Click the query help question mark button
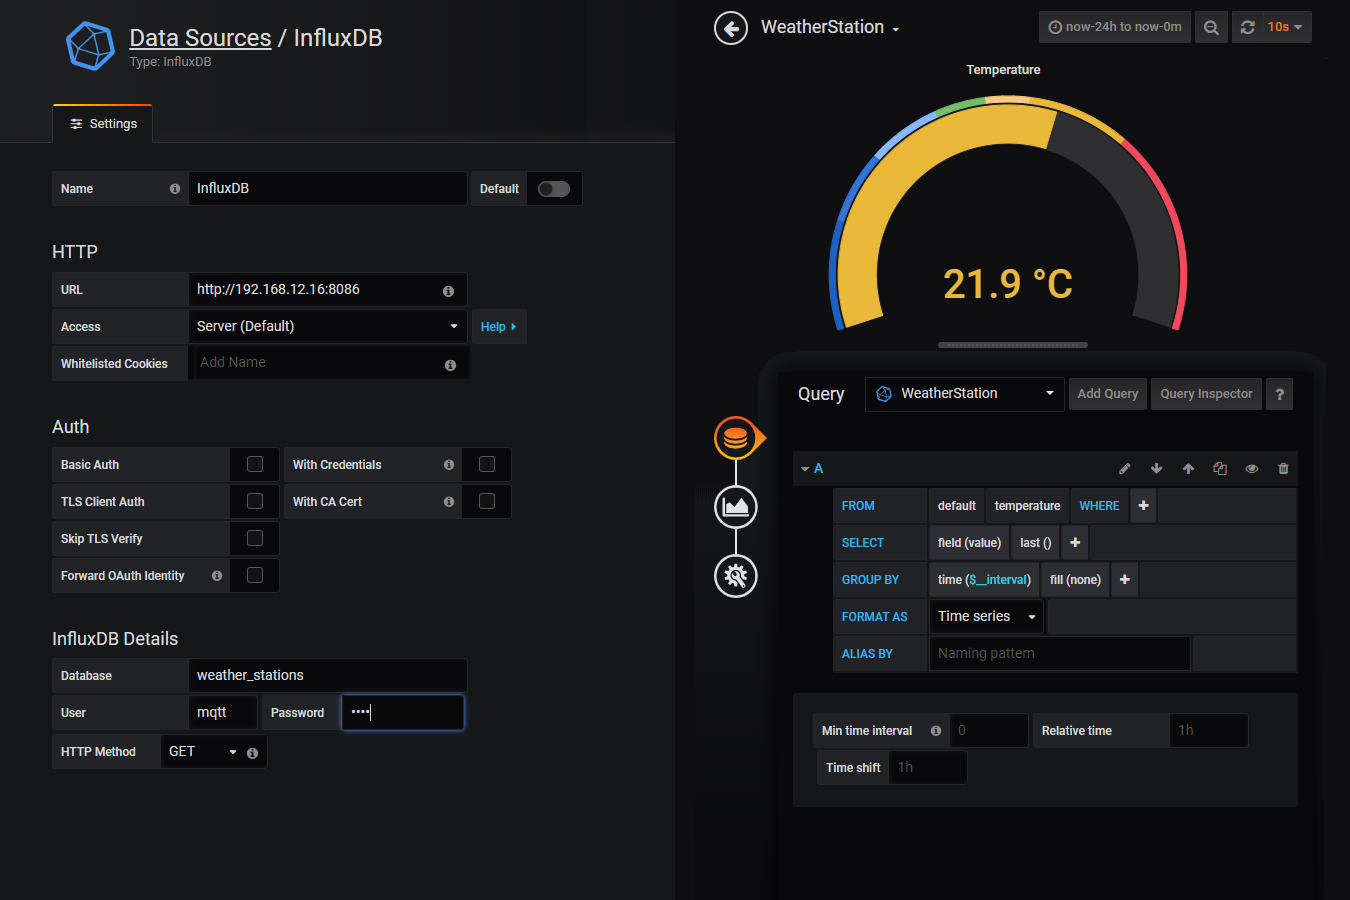Screen dimensions: 1350x900 [x=1279, y=394]
